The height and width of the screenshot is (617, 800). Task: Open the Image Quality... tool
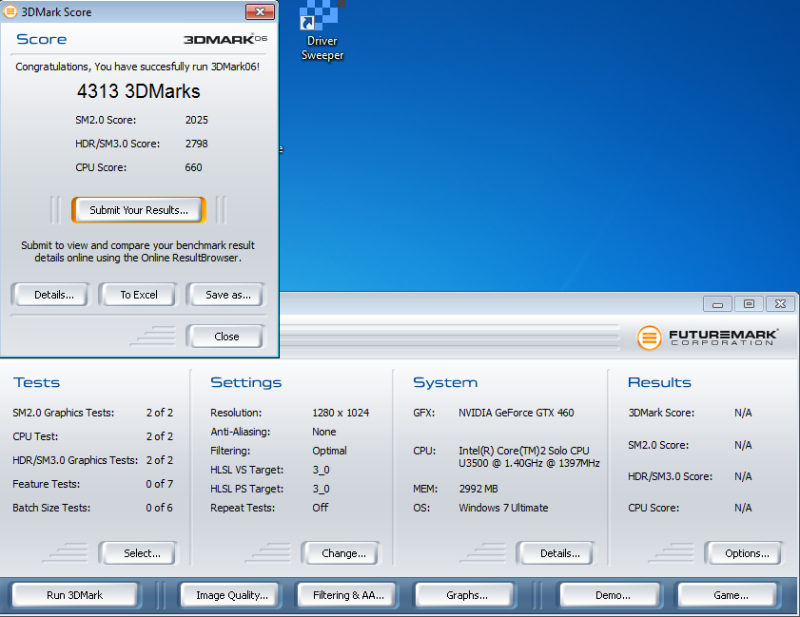tap(232, 595)
